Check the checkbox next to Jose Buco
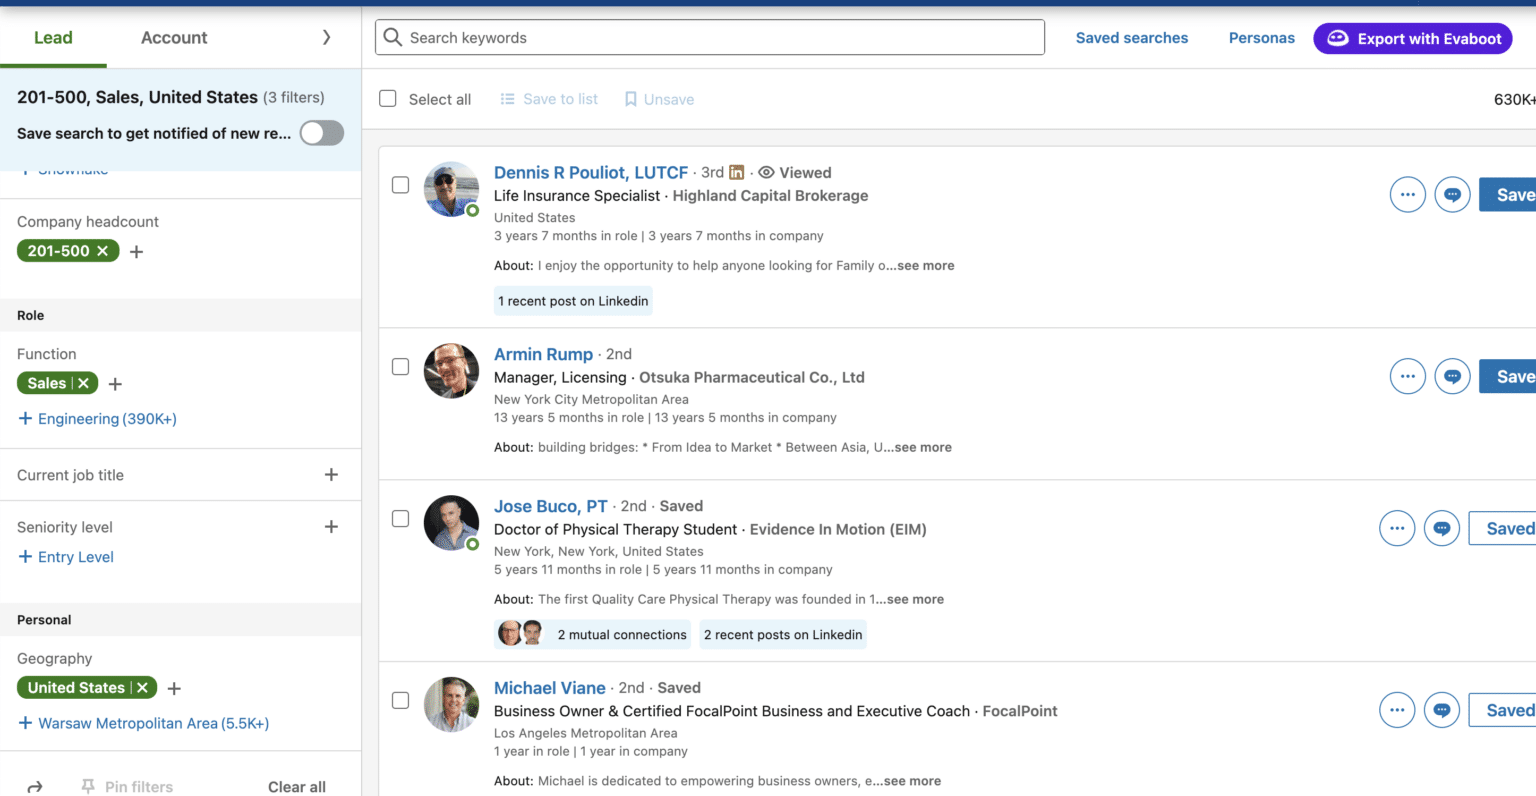The height and width of the screenshot is (796, 1536). click(x=400, y=518)
